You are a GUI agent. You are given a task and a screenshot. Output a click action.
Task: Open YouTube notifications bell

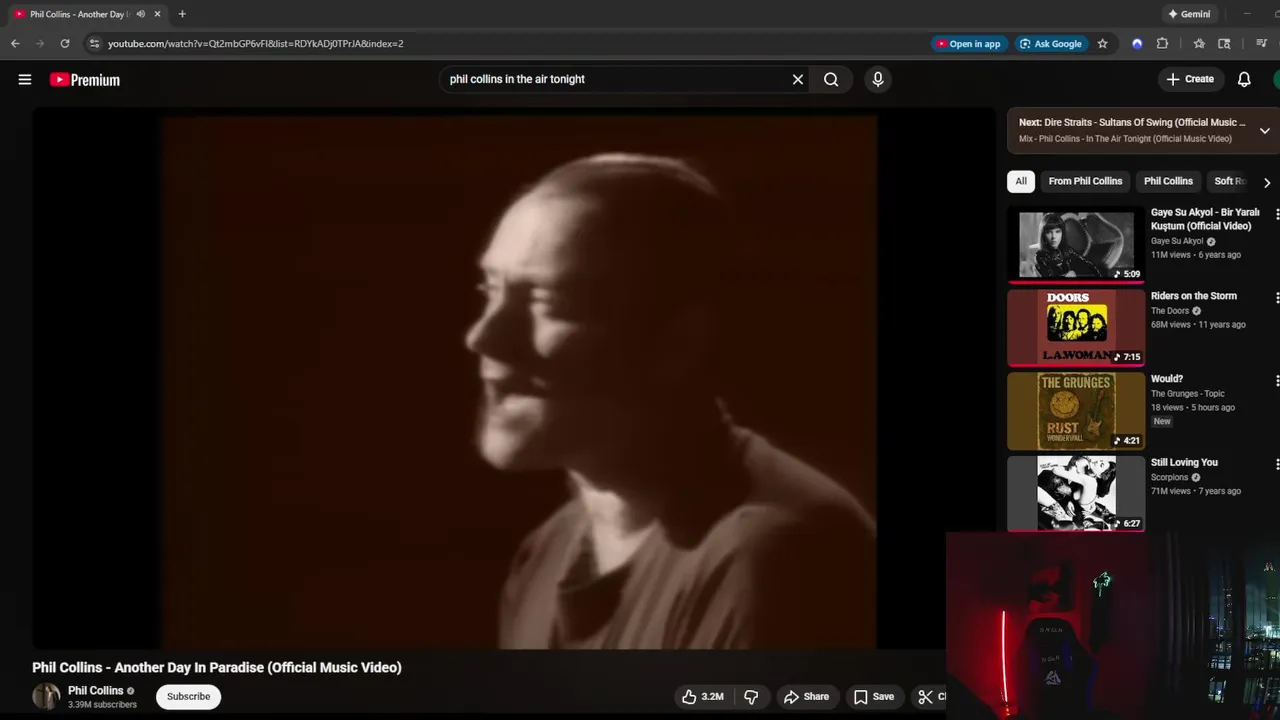click(1244, 79)
